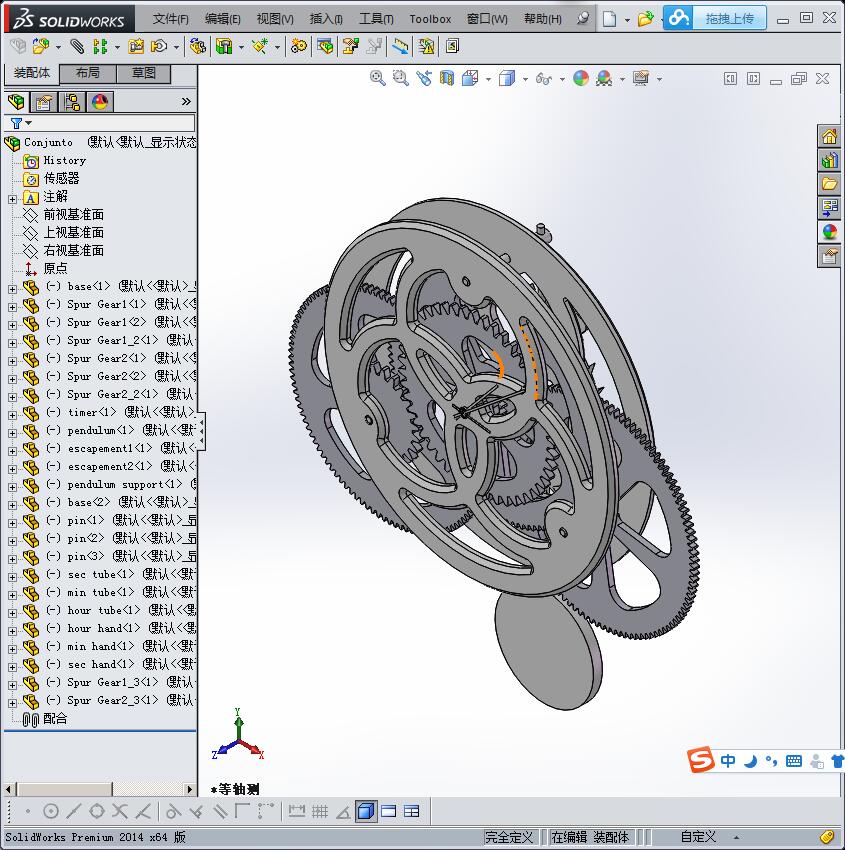Open the PropertyManager tab icon

tap(44, 102)
